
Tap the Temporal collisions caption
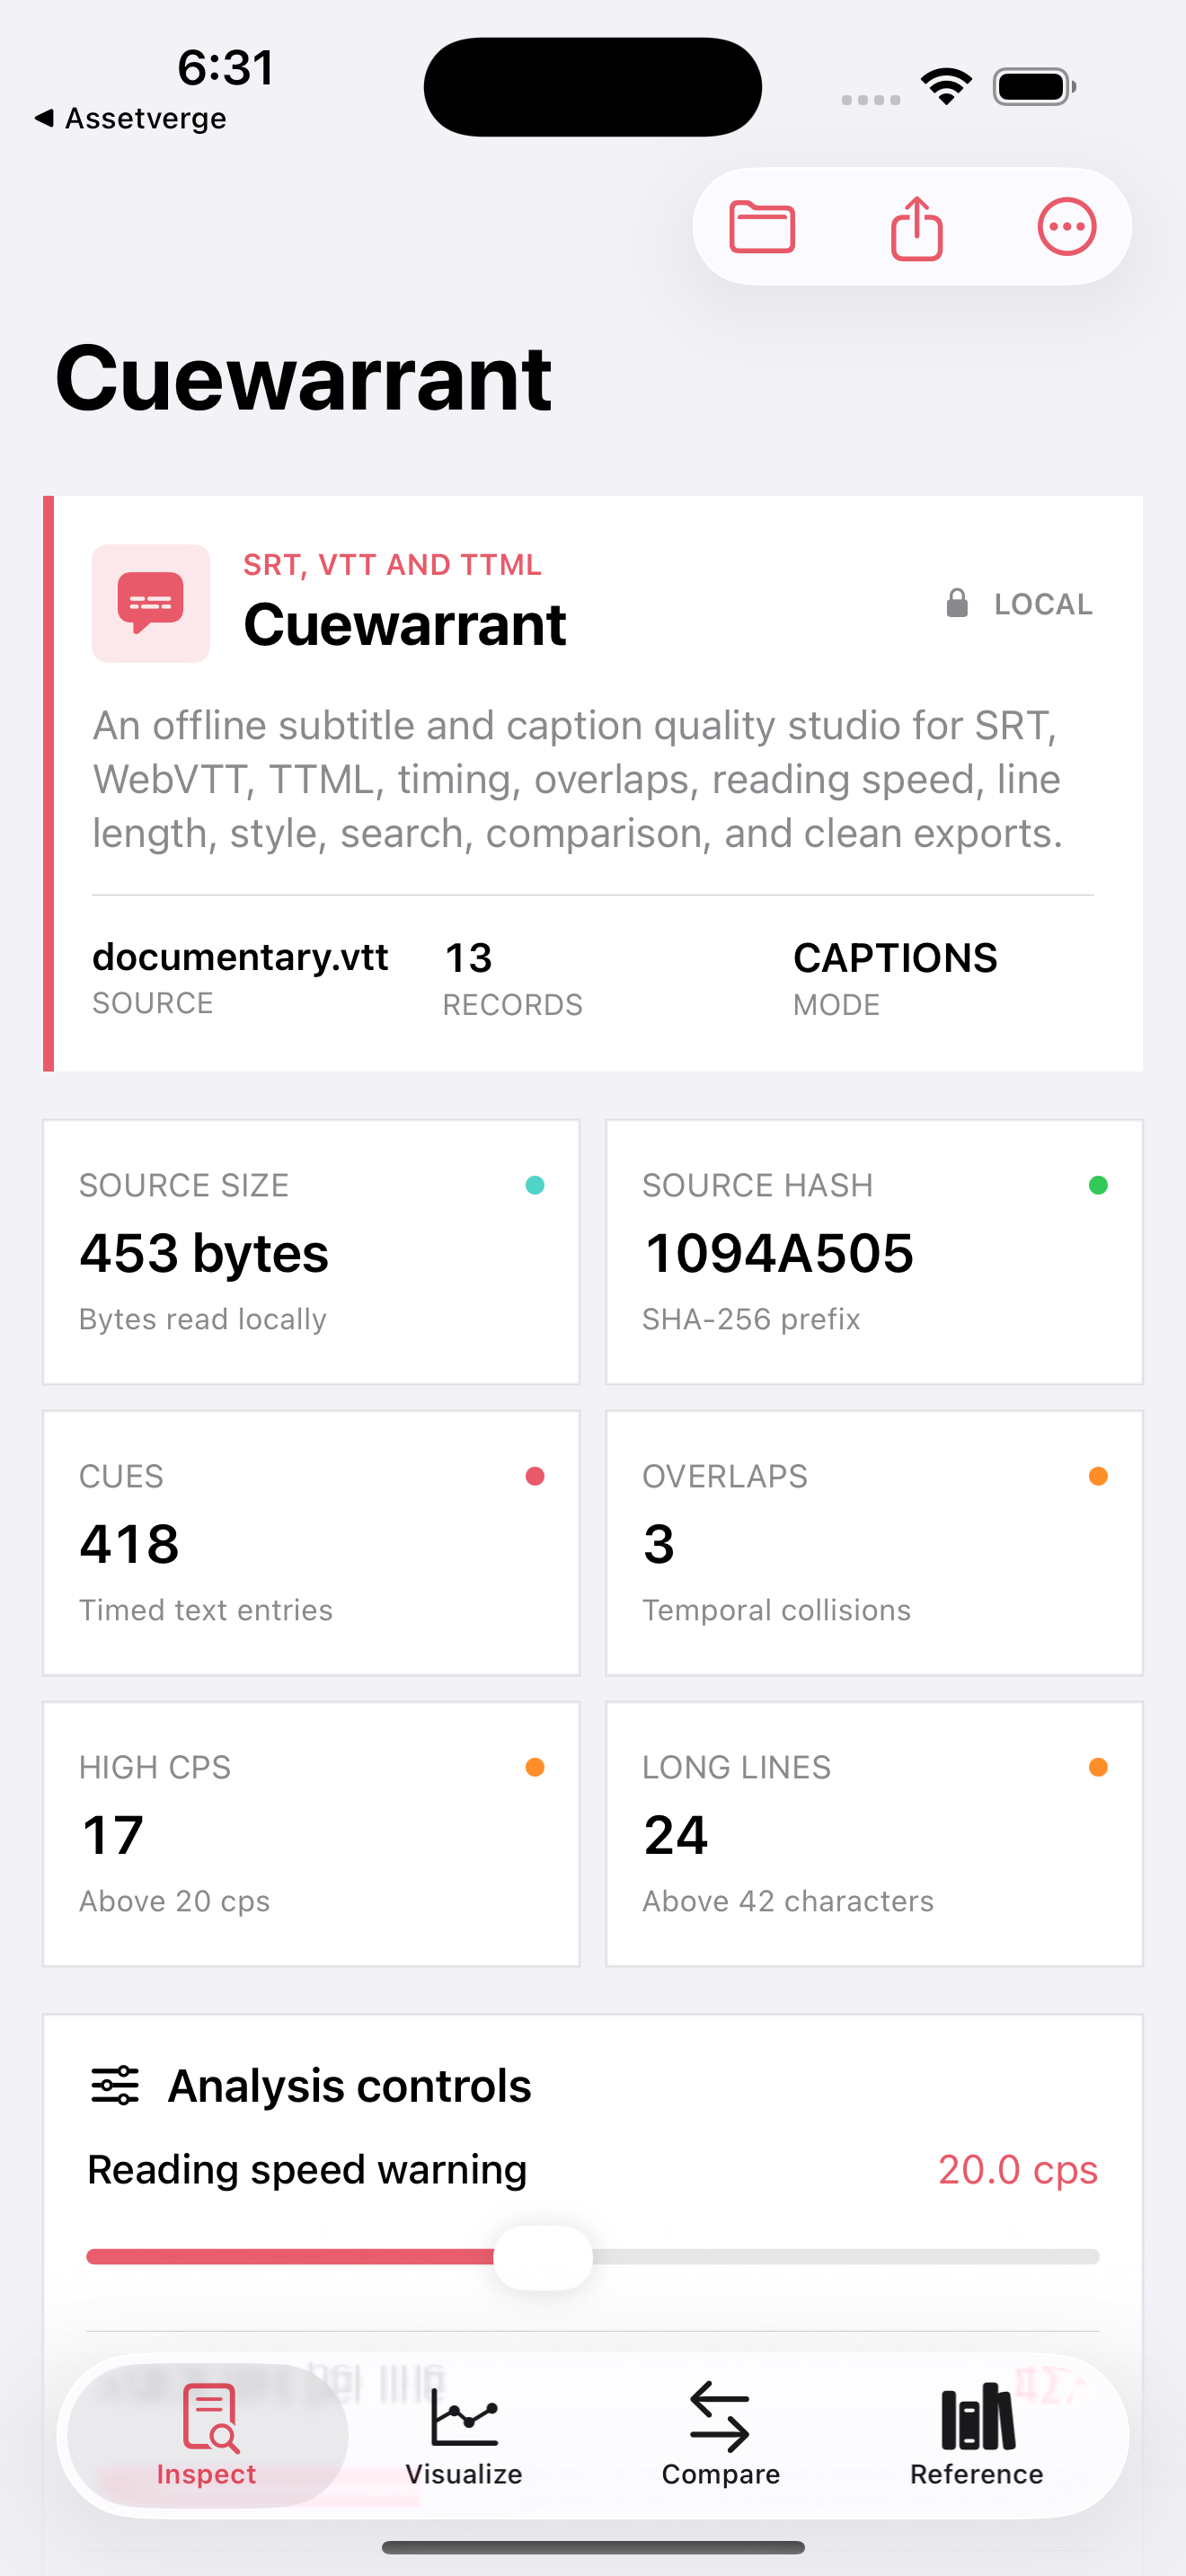pyautogui.click(x=776, y=1610)
